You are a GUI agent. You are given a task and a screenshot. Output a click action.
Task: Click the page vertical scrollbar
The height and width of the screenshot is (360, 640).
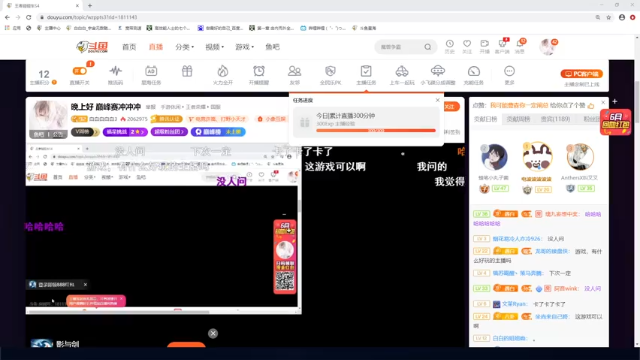637,192
